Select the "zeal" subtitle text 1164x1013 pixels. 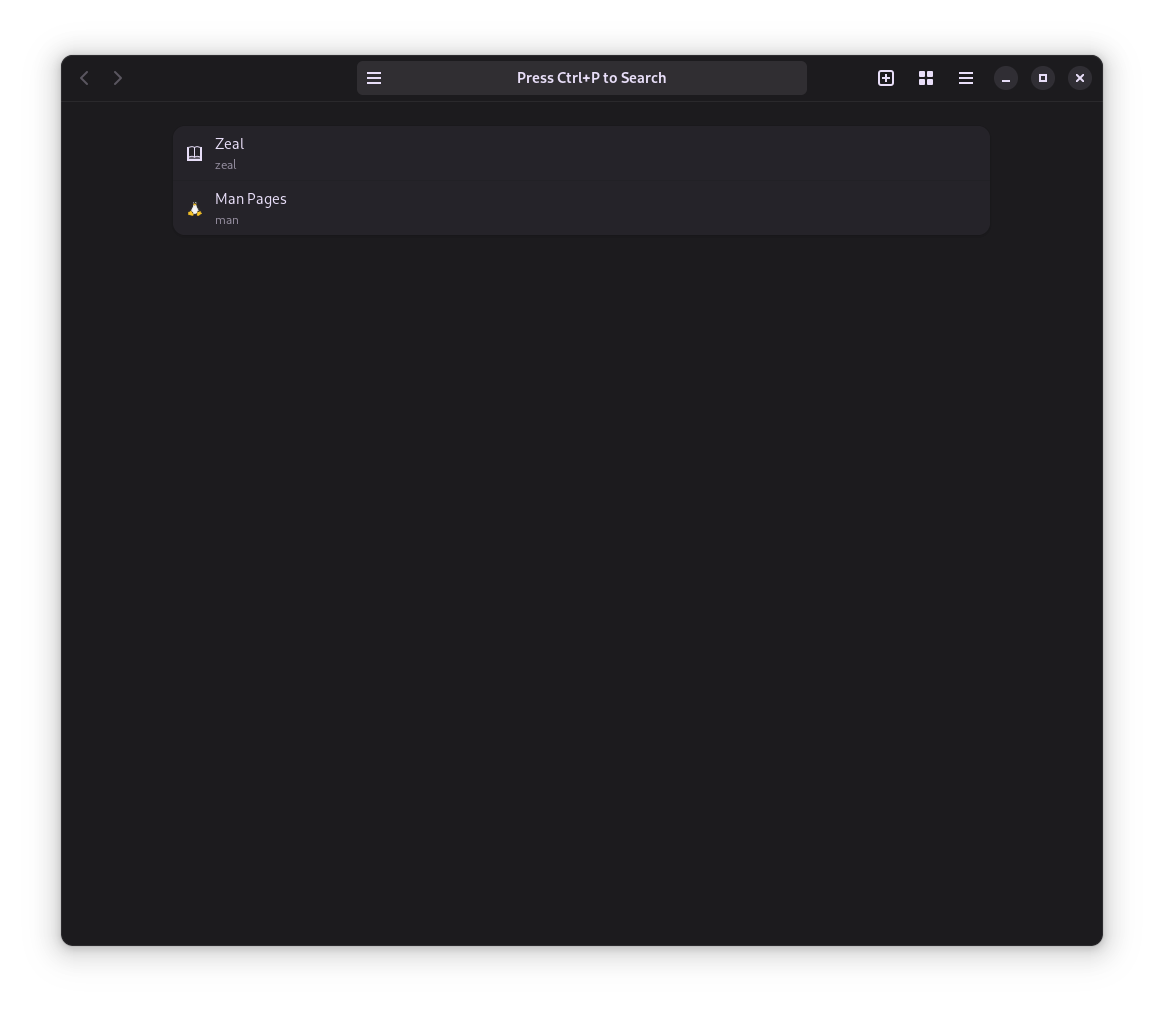(x=226, y=165)
